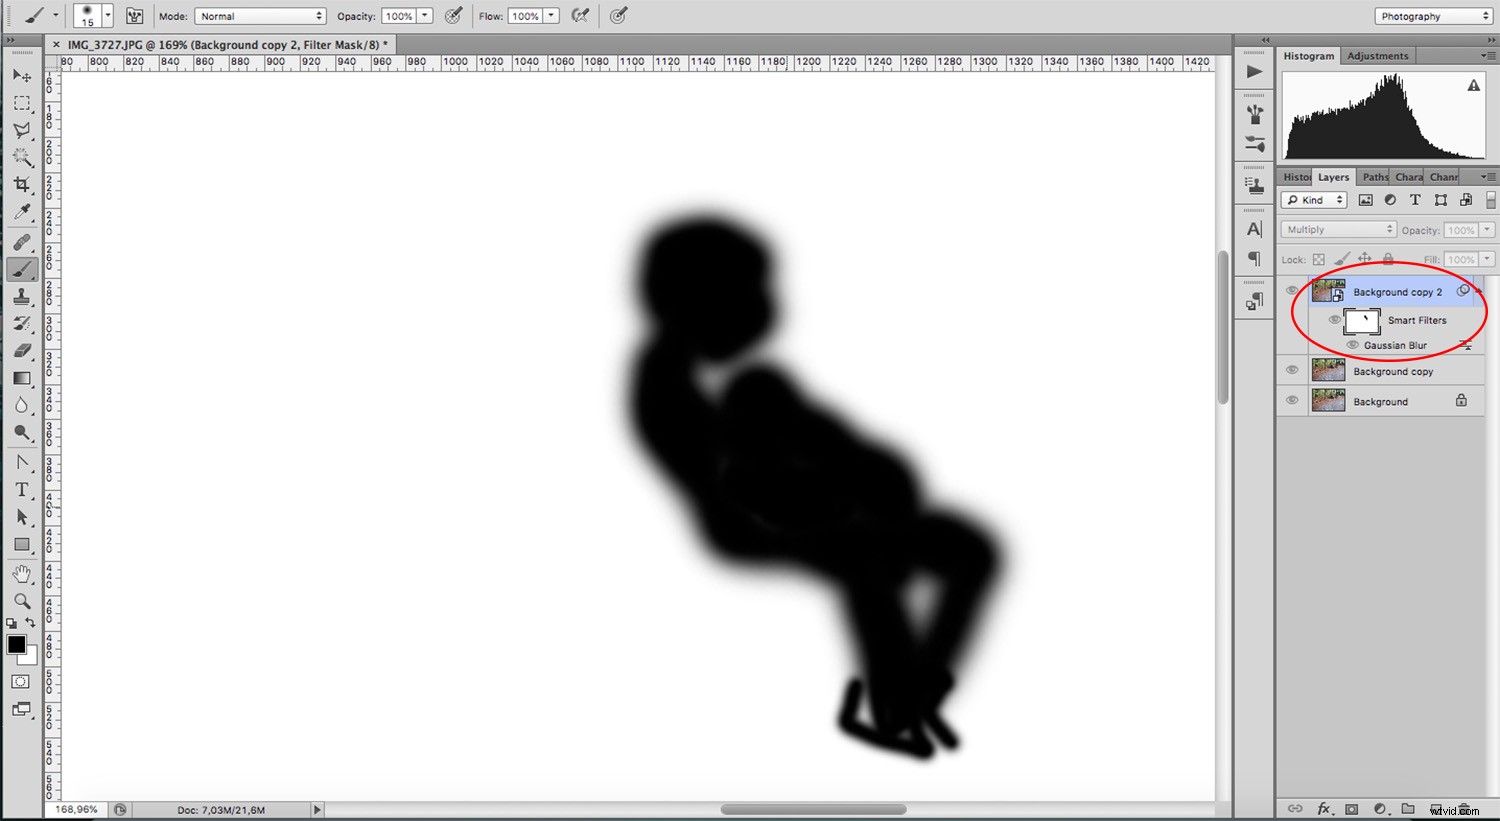Image resolution: width=1500 pixels, height=821 pixels.
Task: Click the black foreground color swatch
Action: (16, 645)
